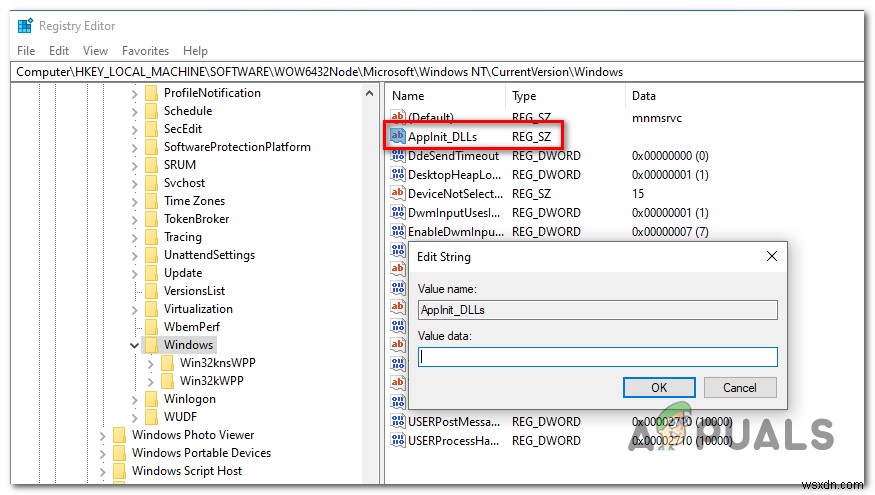
Task: Click the AppInit_DLLs string value icon
Action: [397, 136]
